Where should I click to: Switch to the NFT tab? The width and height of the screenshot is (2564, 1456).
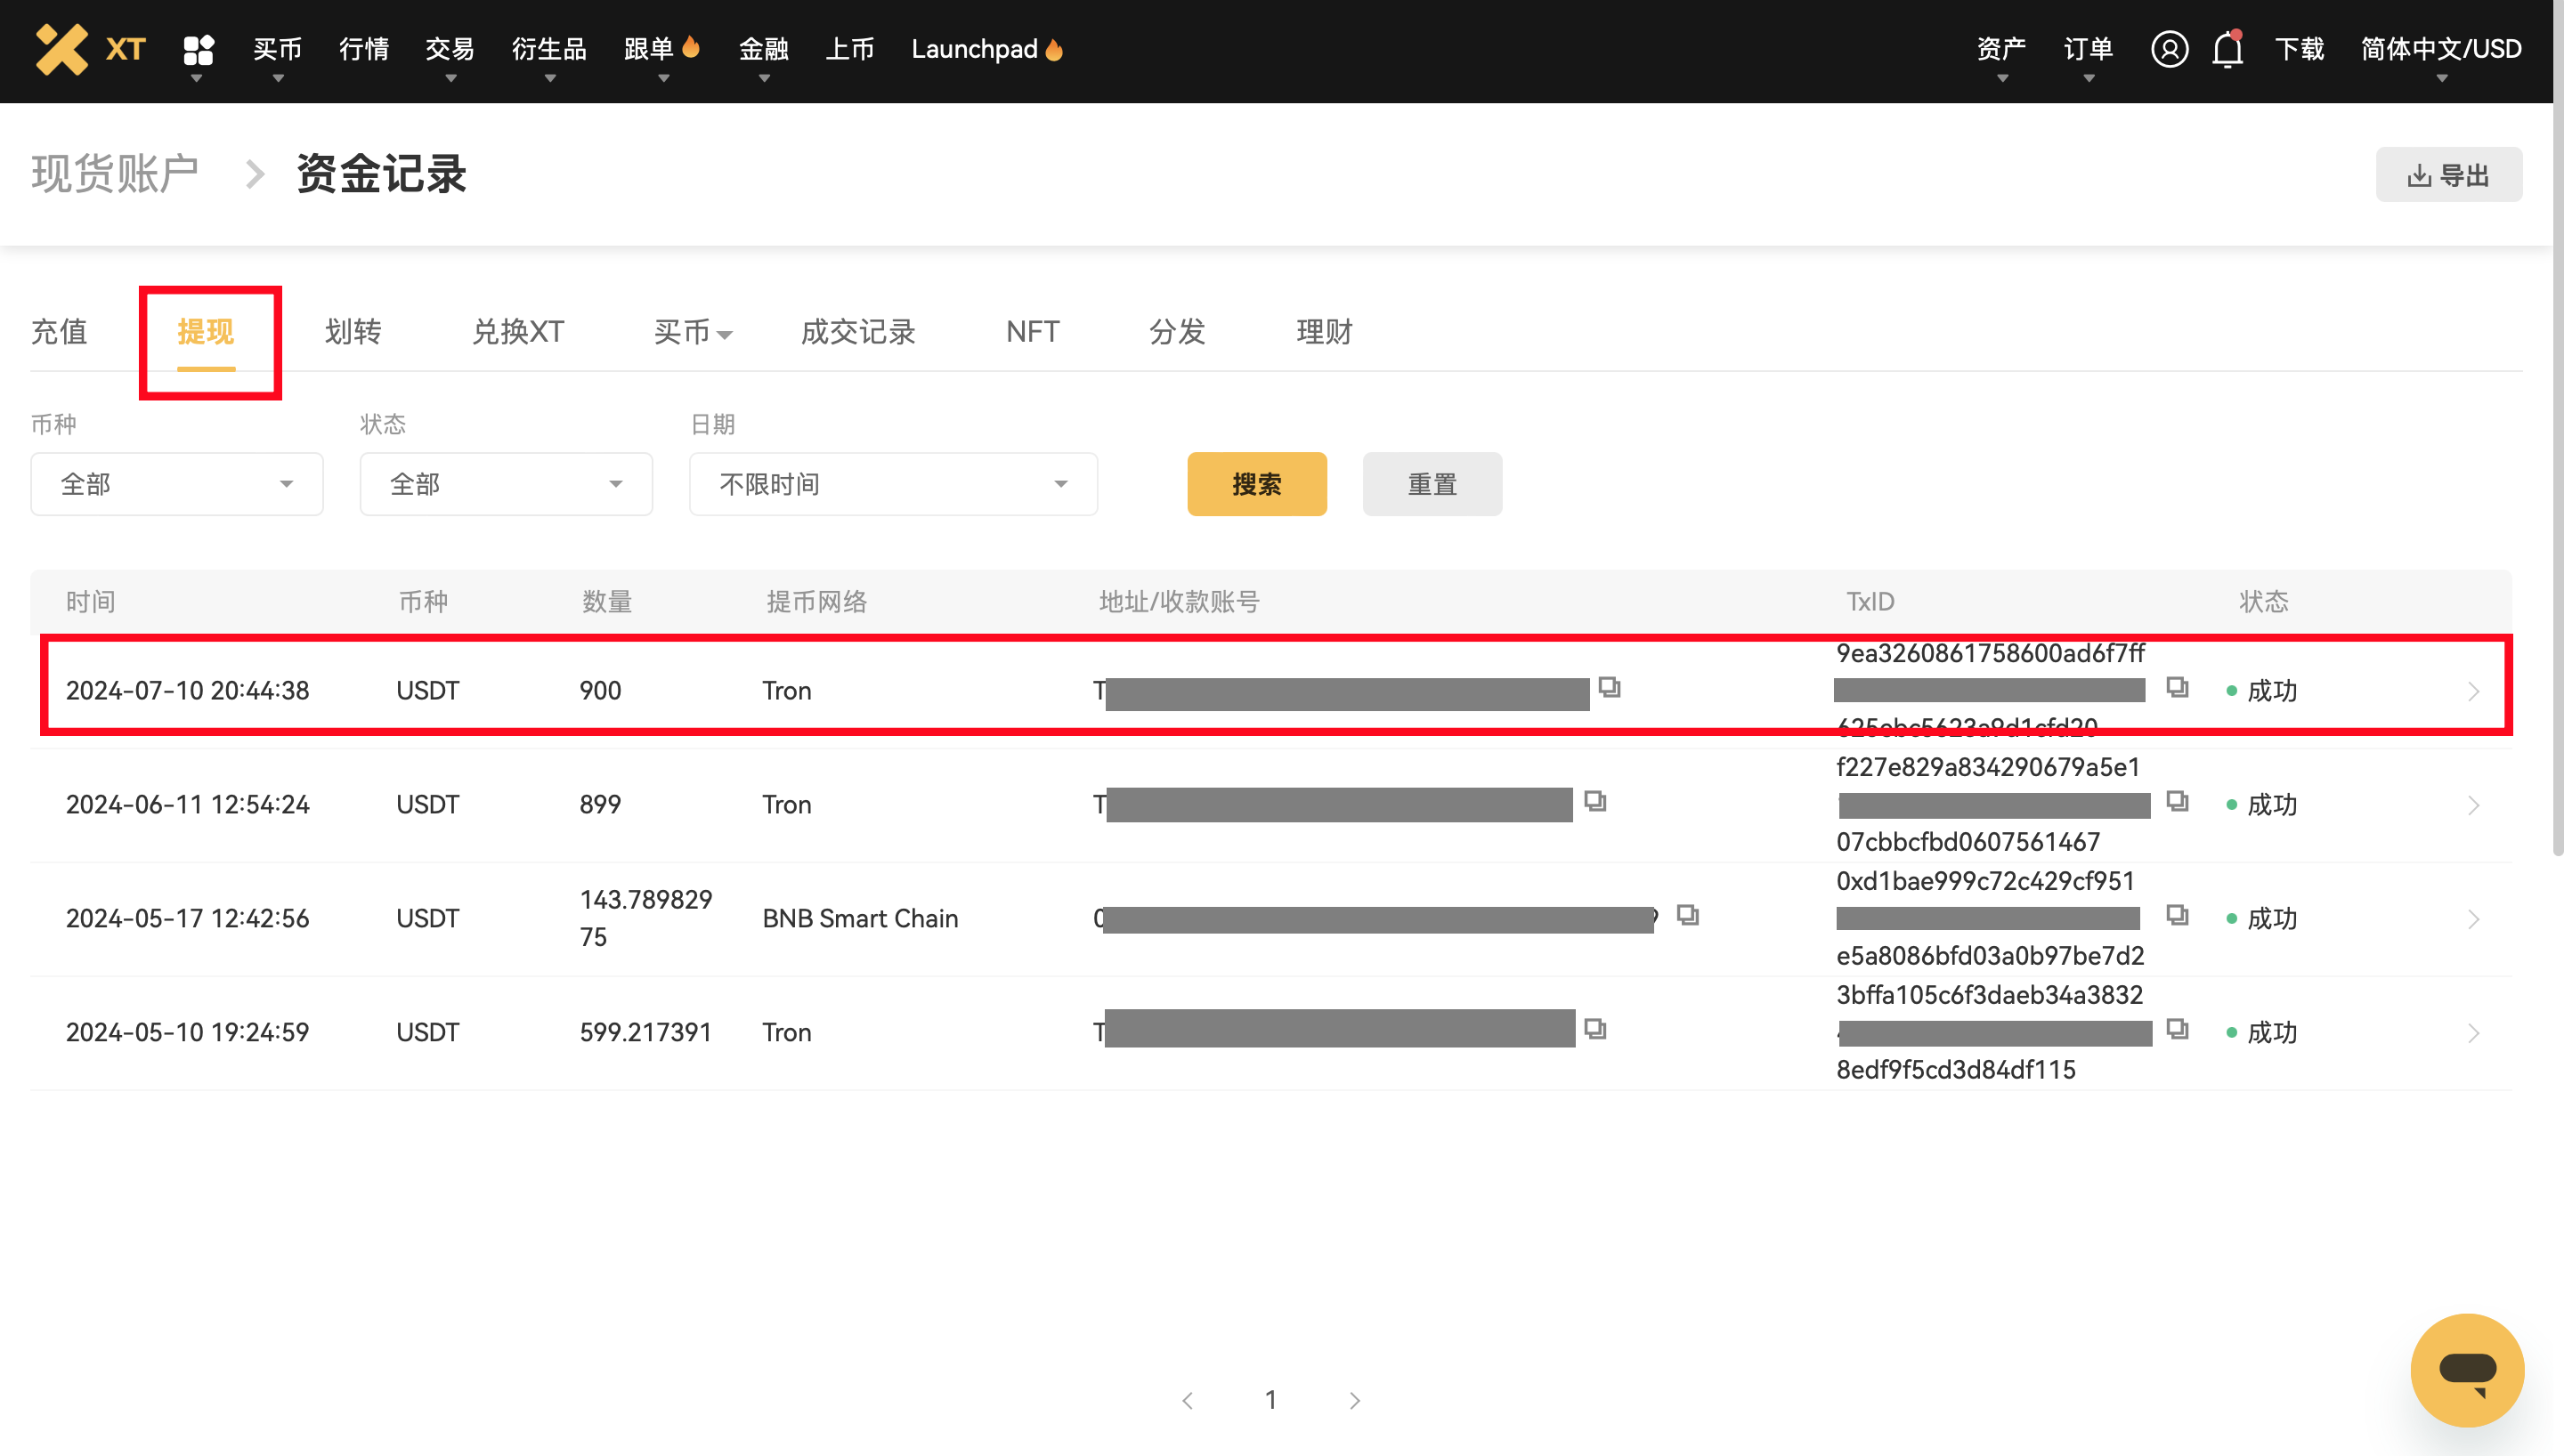[1033, 332]
